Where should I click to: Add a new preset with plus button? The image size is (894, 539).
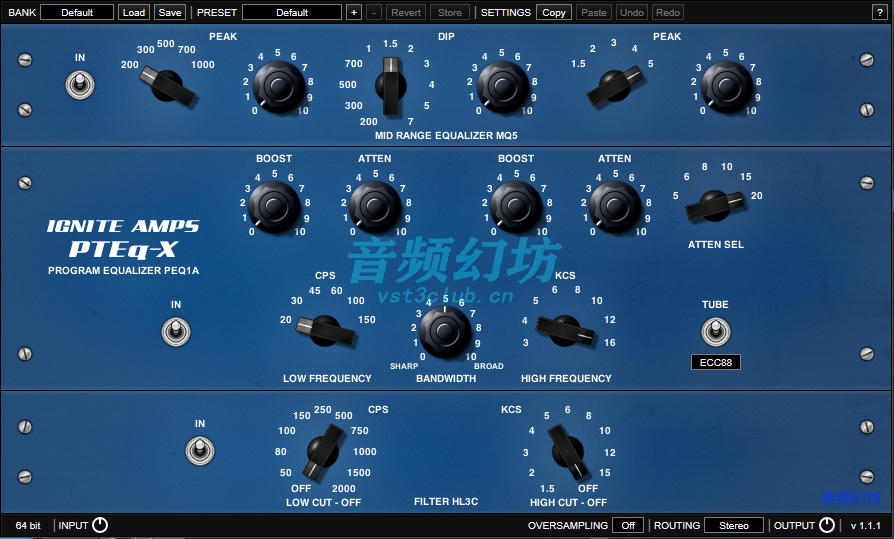(354, 13)
